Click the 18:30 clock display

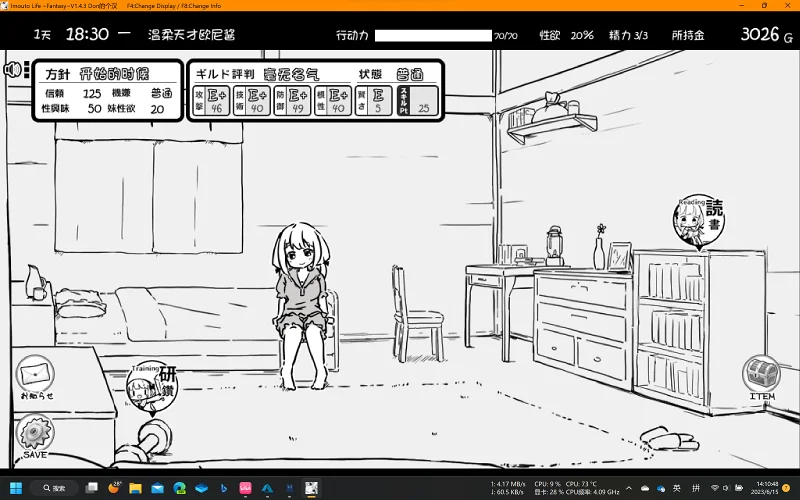click(x=87, y=34)
